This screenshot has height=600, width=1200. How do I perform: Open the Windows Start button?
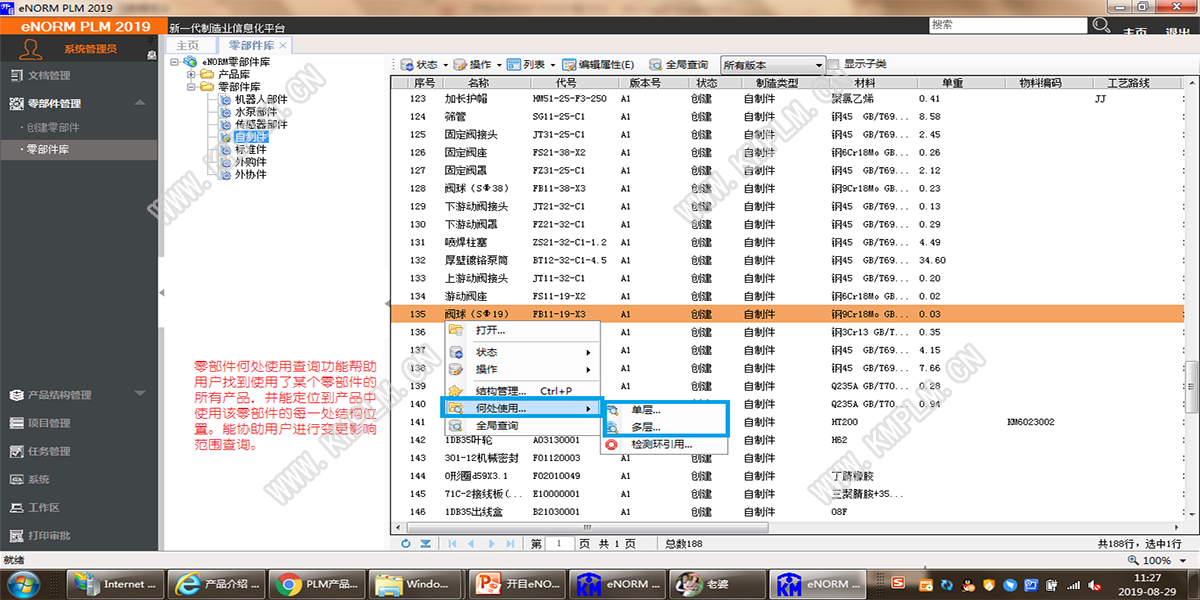pos(24,583)
